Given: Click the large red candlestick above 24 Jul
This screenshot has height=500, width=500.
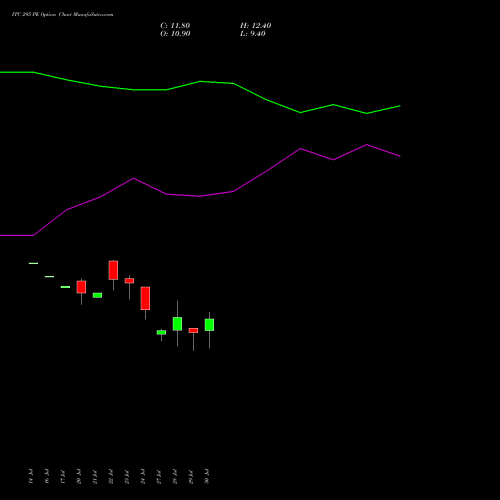Looking at the screenshot, I should [145, 298].
